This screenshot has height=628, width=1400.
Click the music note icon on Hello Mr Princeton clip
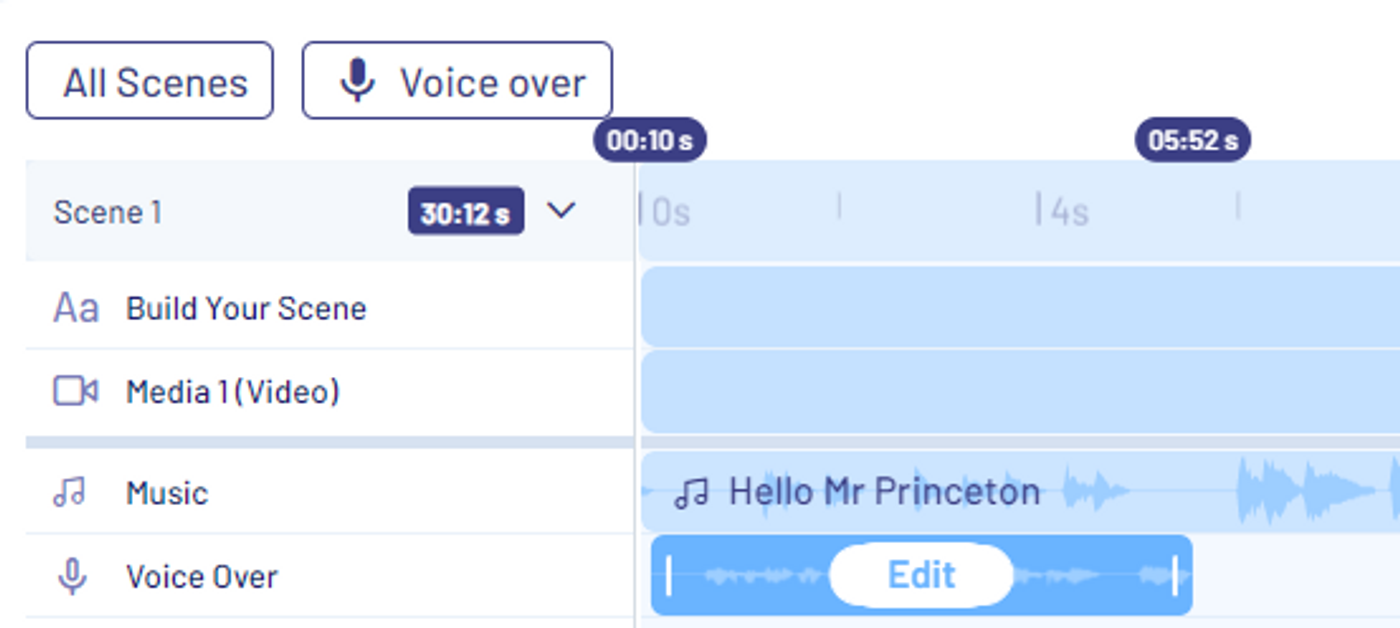coord(691,492)
